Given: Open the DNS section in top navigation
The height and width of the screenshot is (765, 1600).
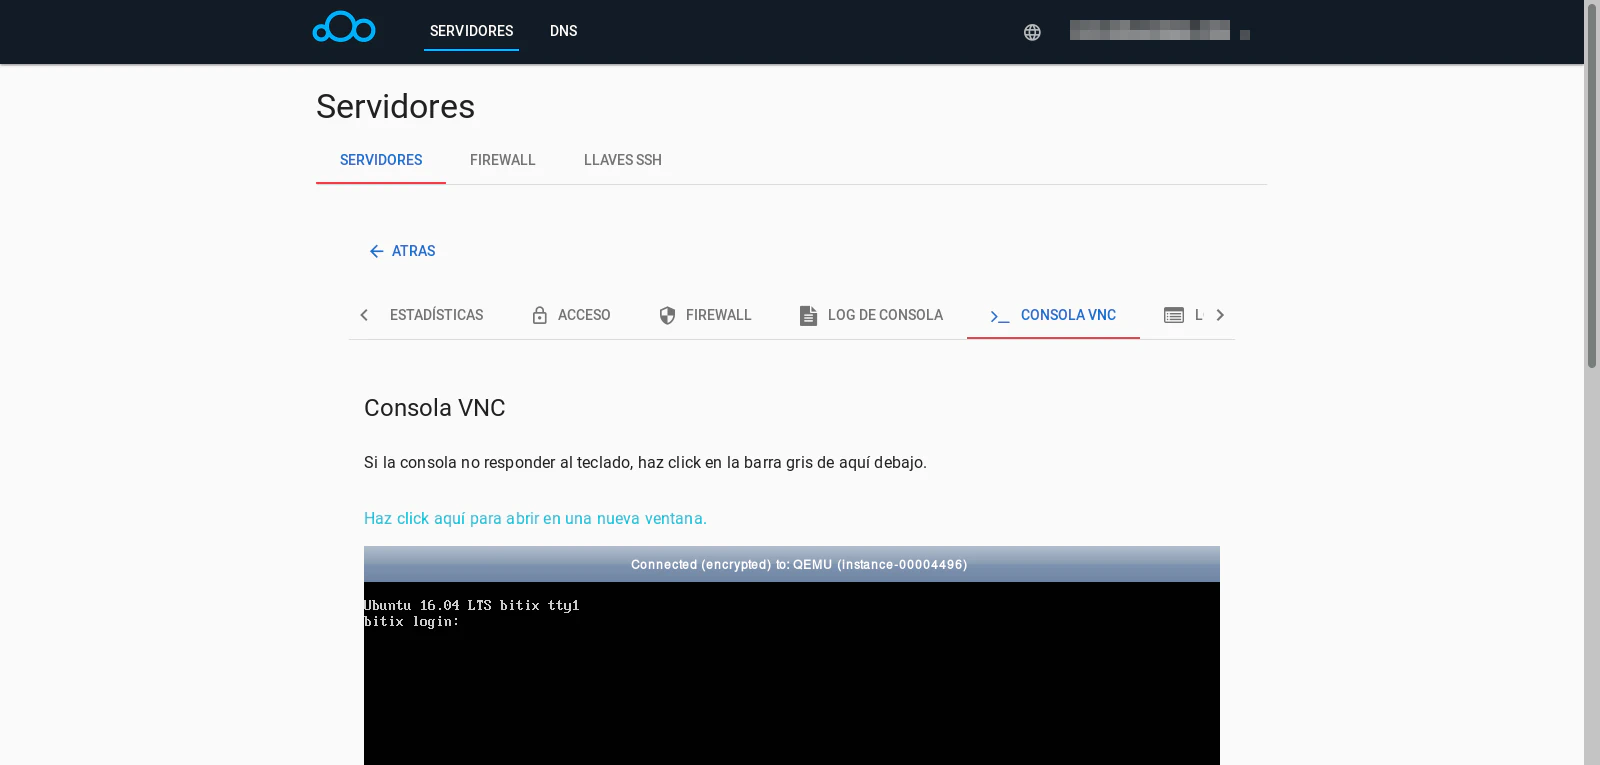Looking at the screenshot, I should pyautogui.click(x=563, y=31).
